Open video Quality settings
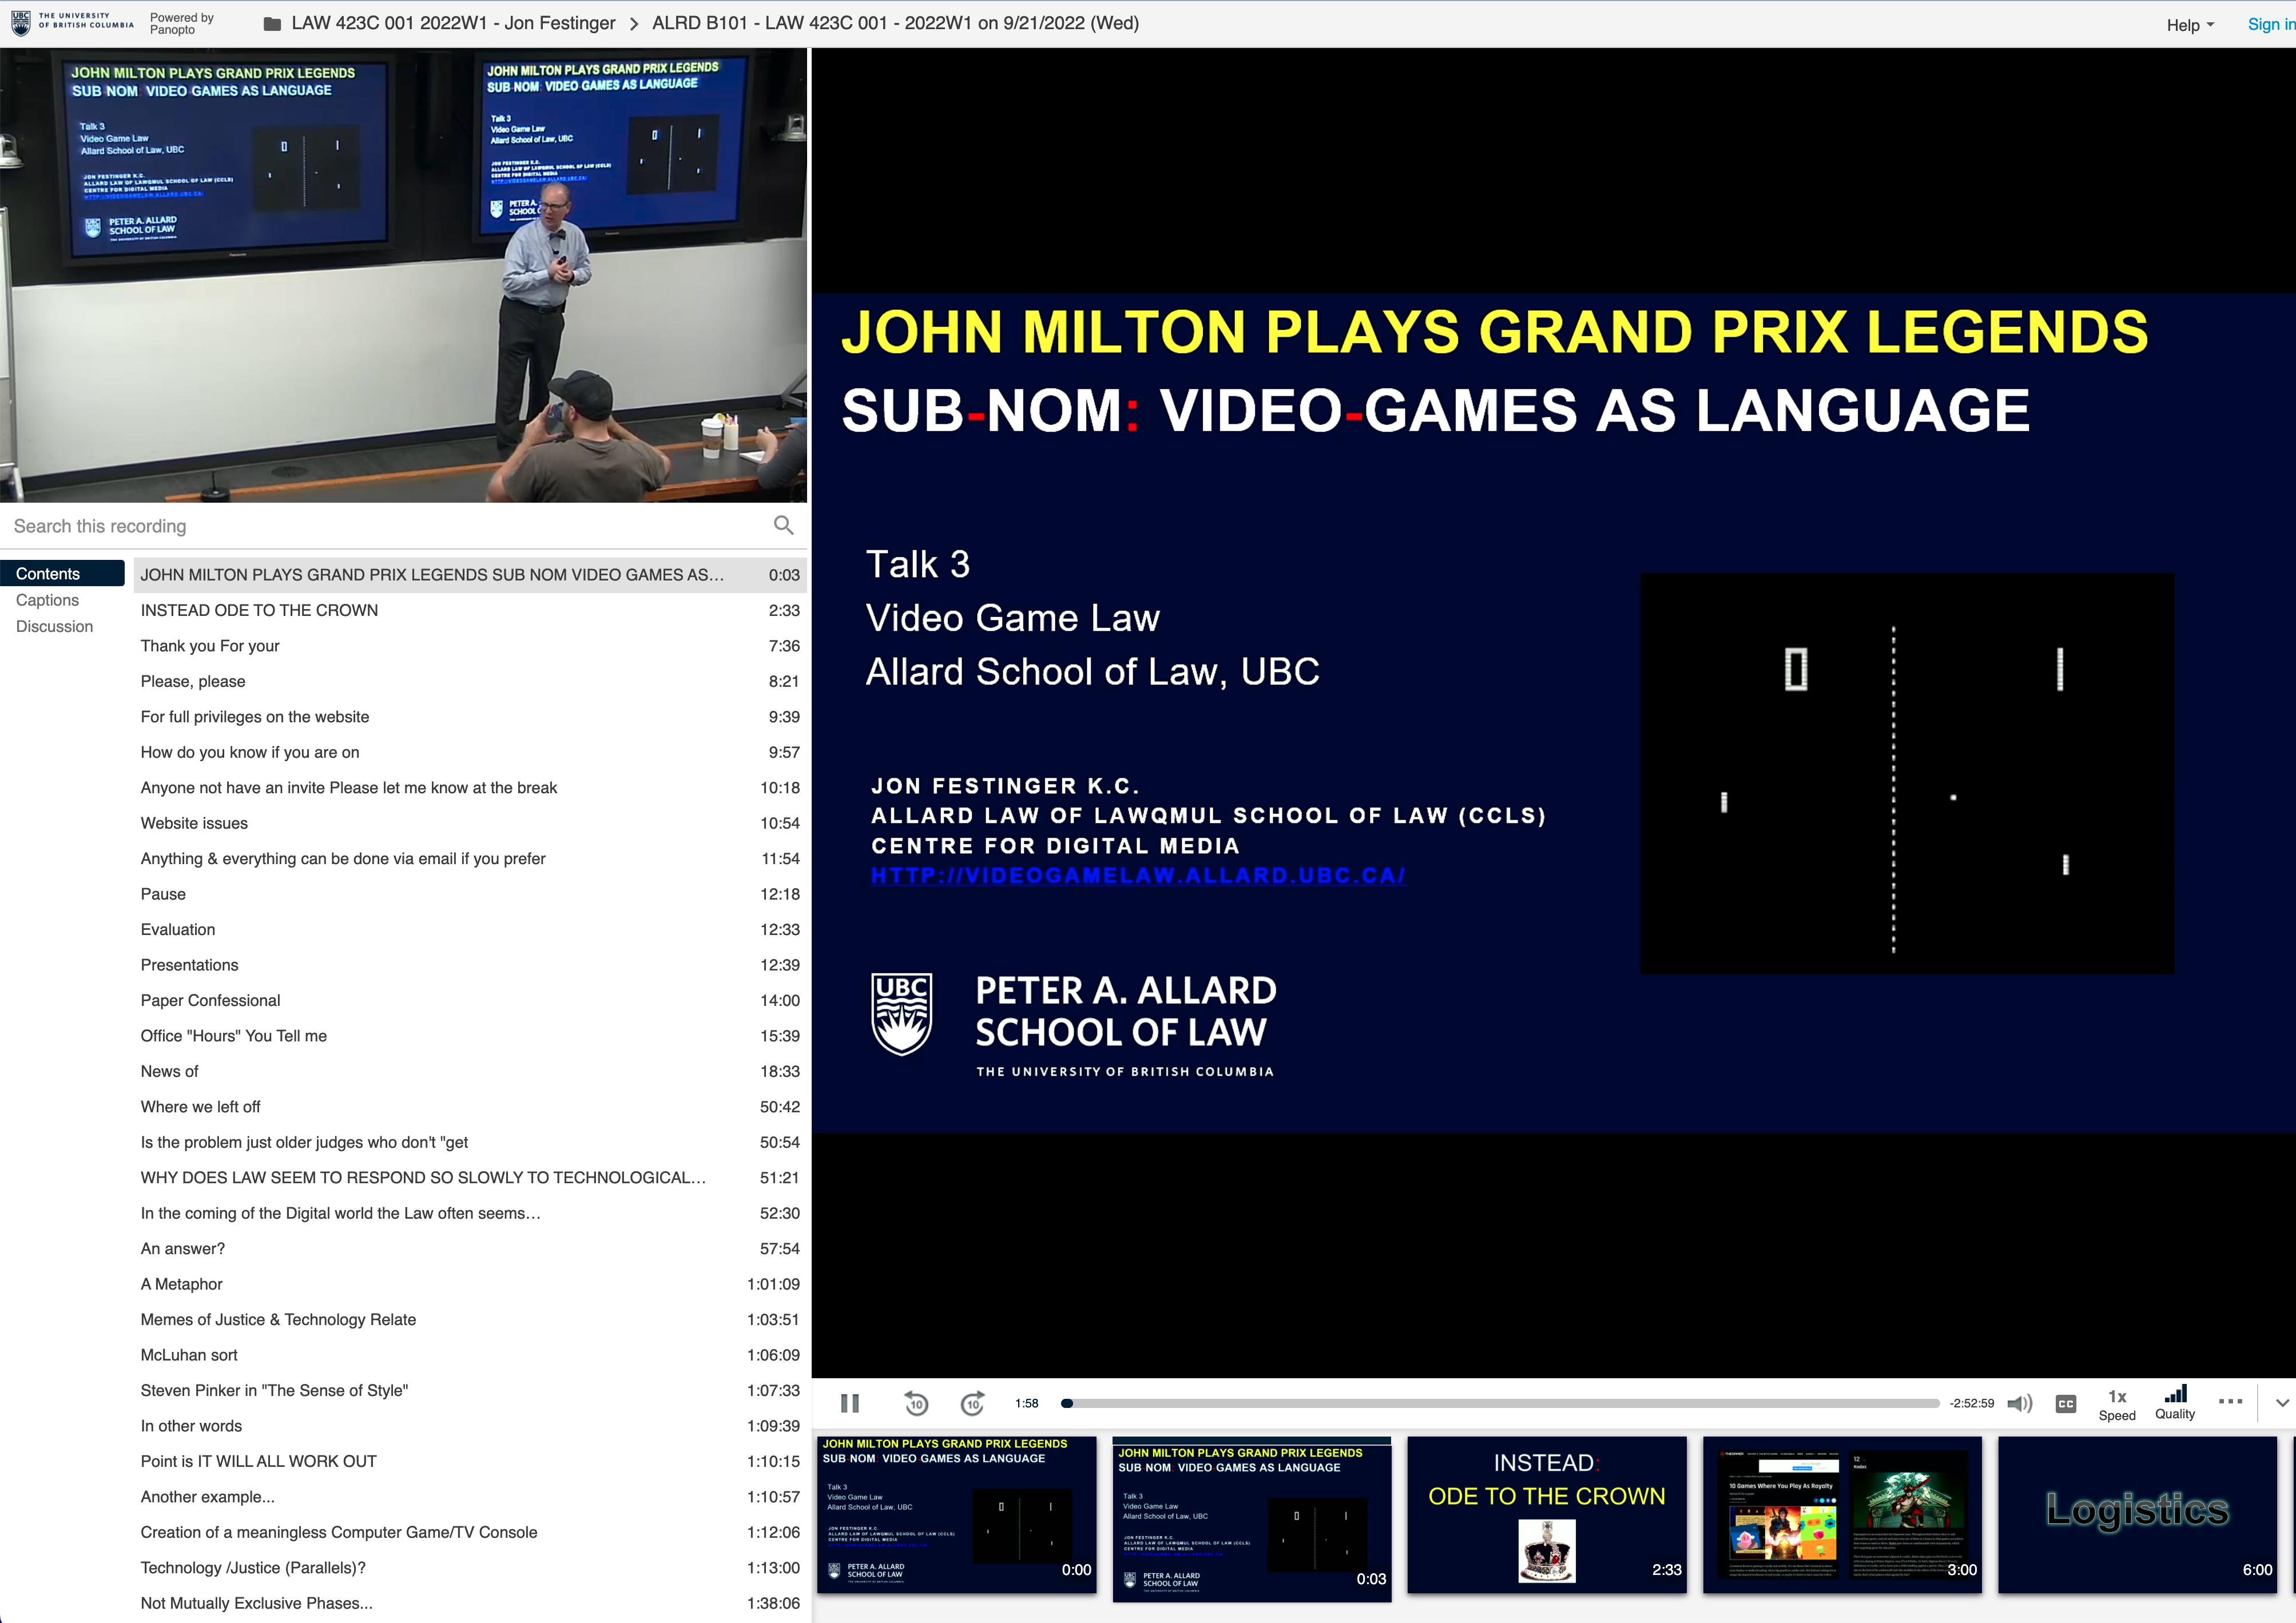 (x=2175, y=1403)
